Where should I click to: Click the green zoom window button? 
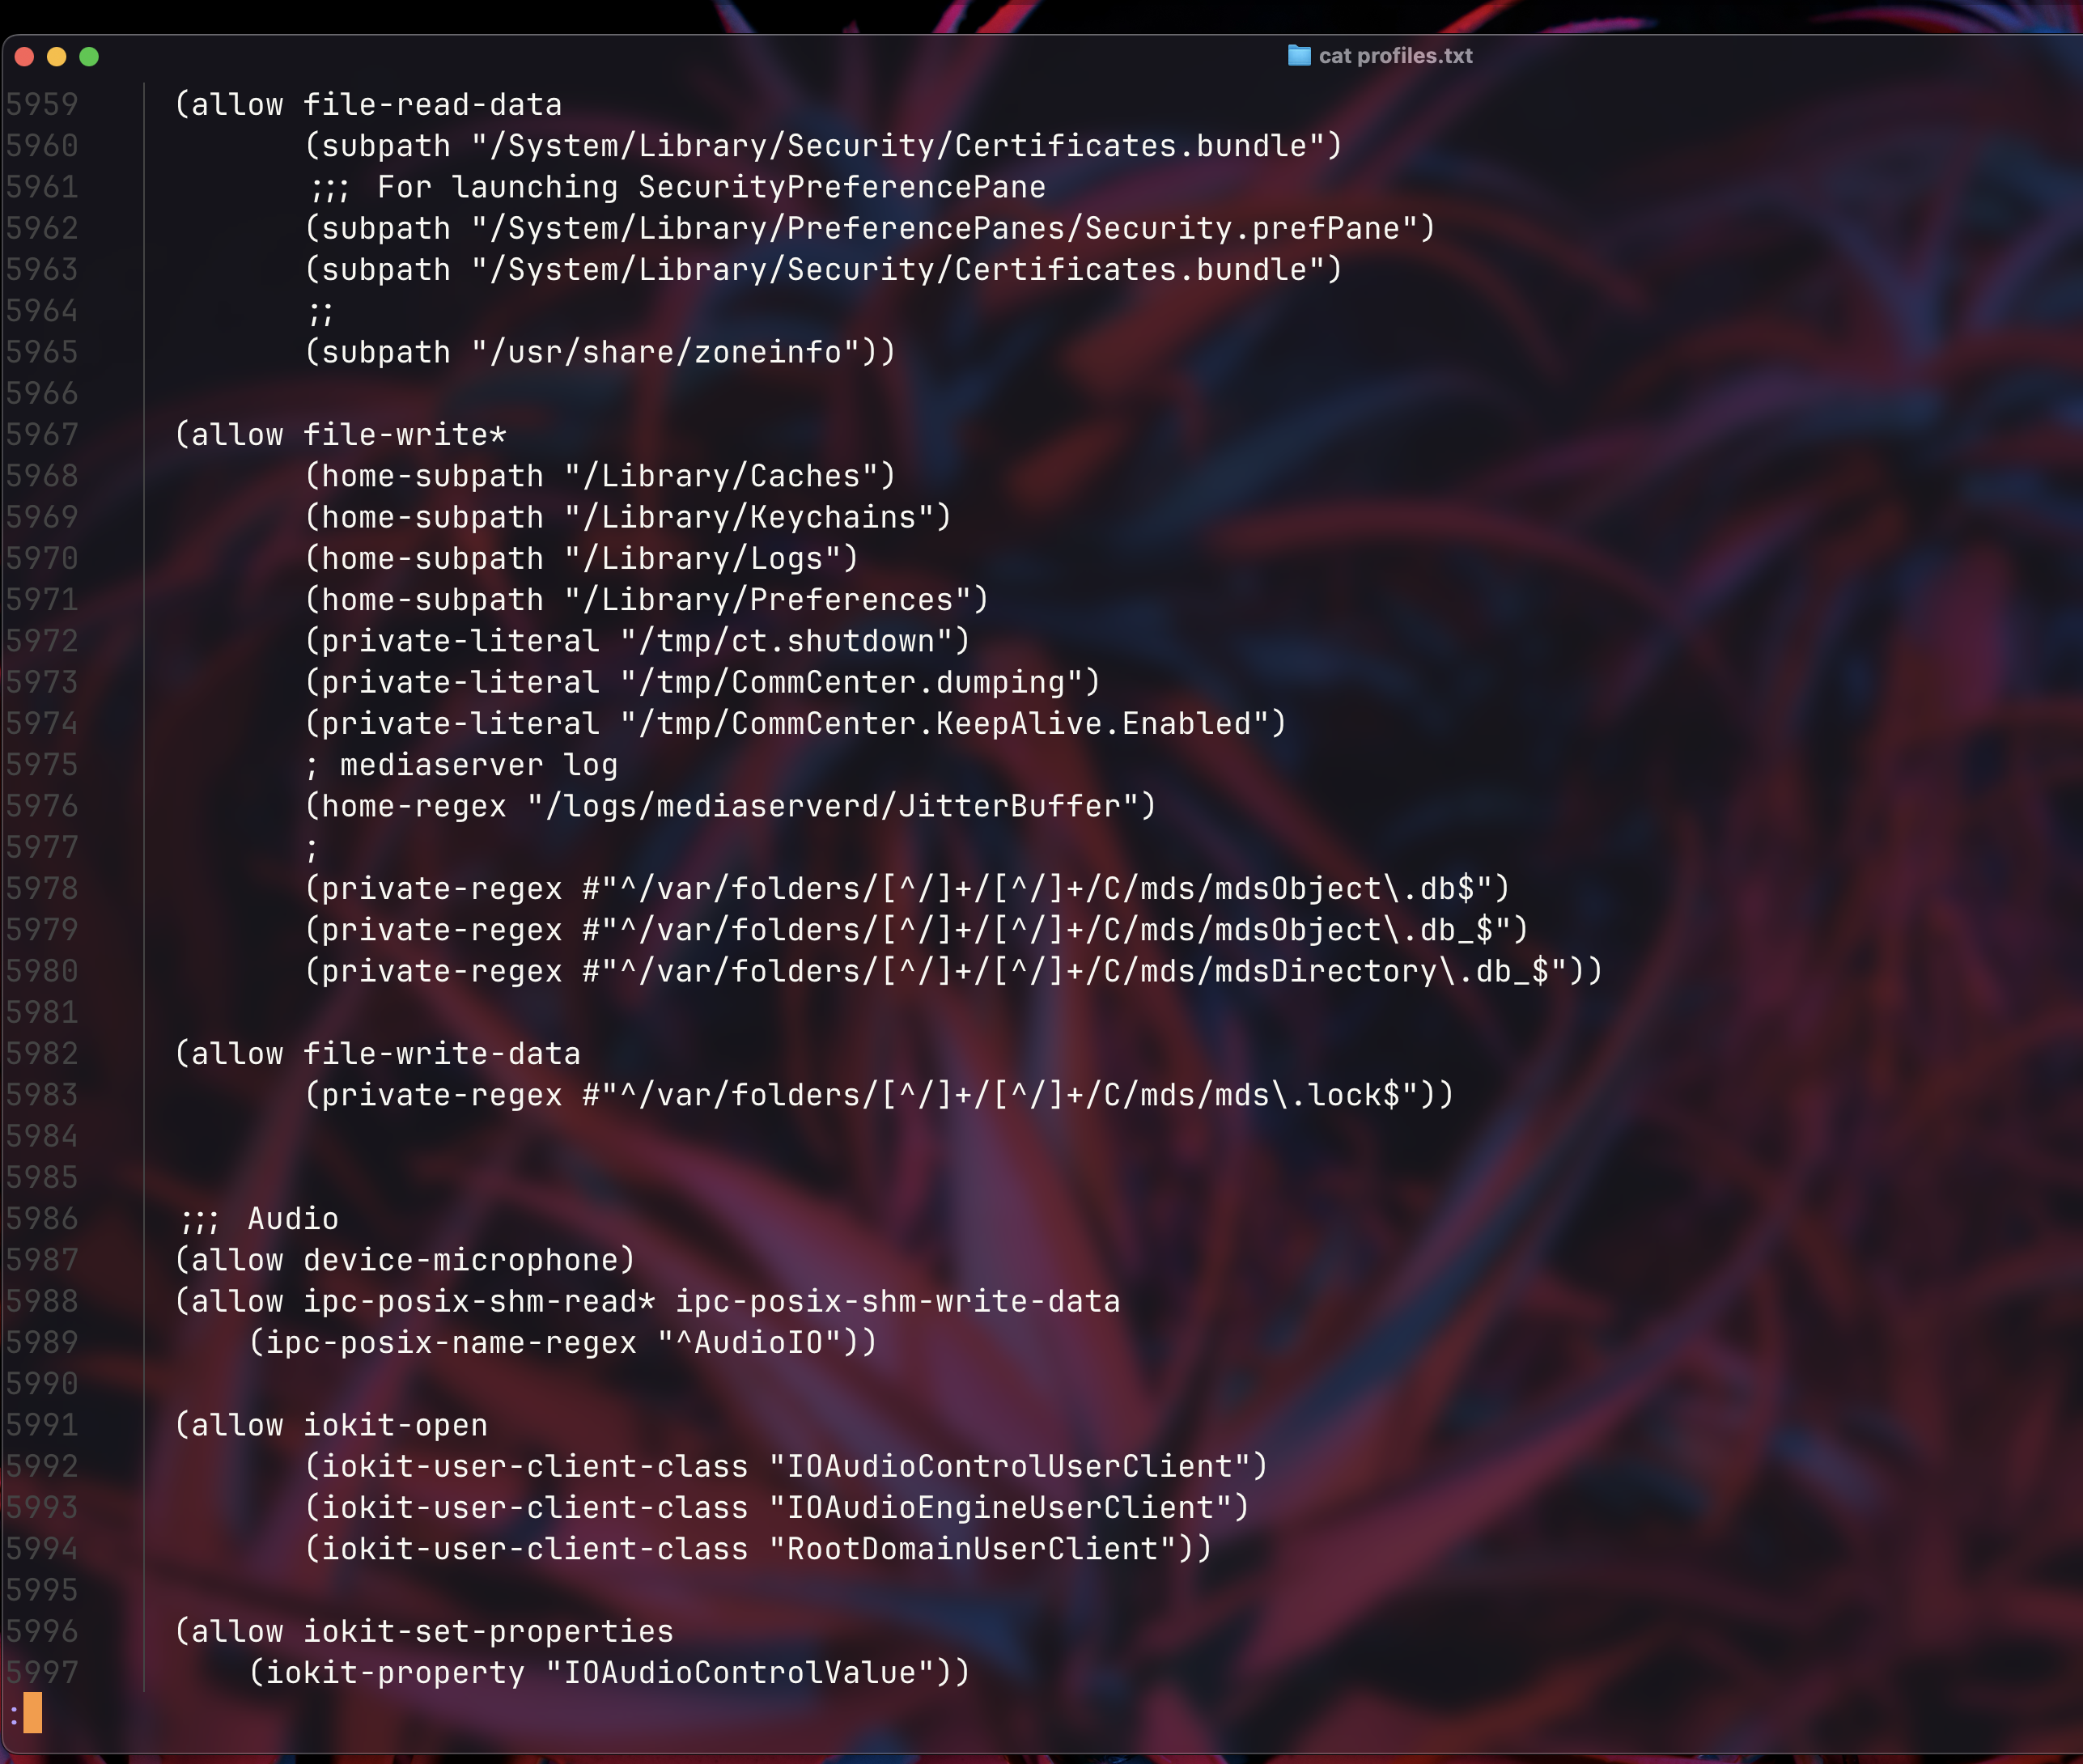89,57
